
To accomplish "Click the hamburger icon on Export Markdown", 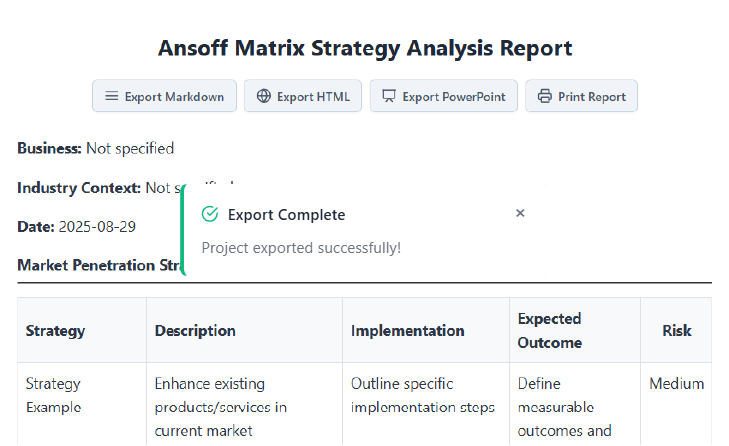I will click(x=111, y=97).
